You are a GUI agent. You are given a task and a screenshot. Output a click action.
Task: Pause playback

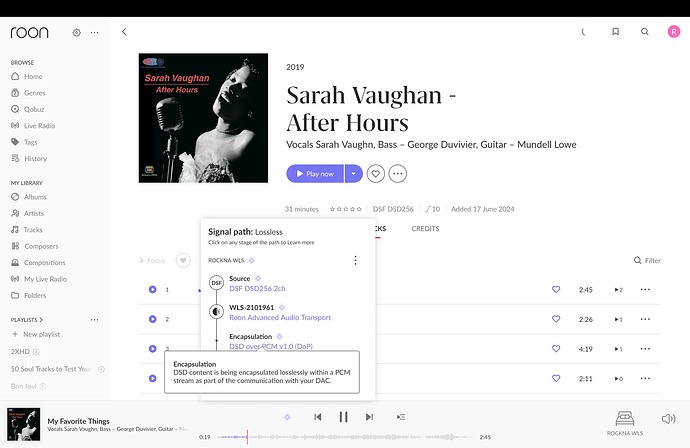click(x=344, y=417)
